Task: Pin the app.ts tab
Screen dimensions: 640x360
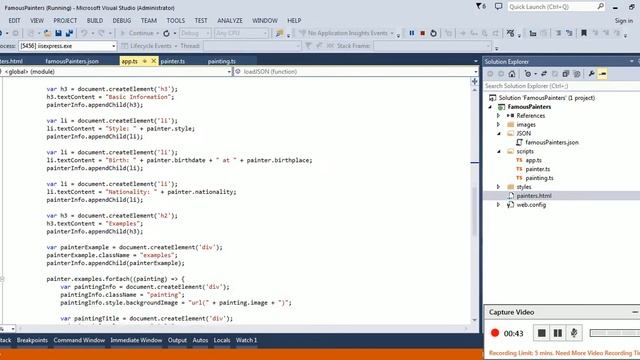Action: tap(144, 61)
